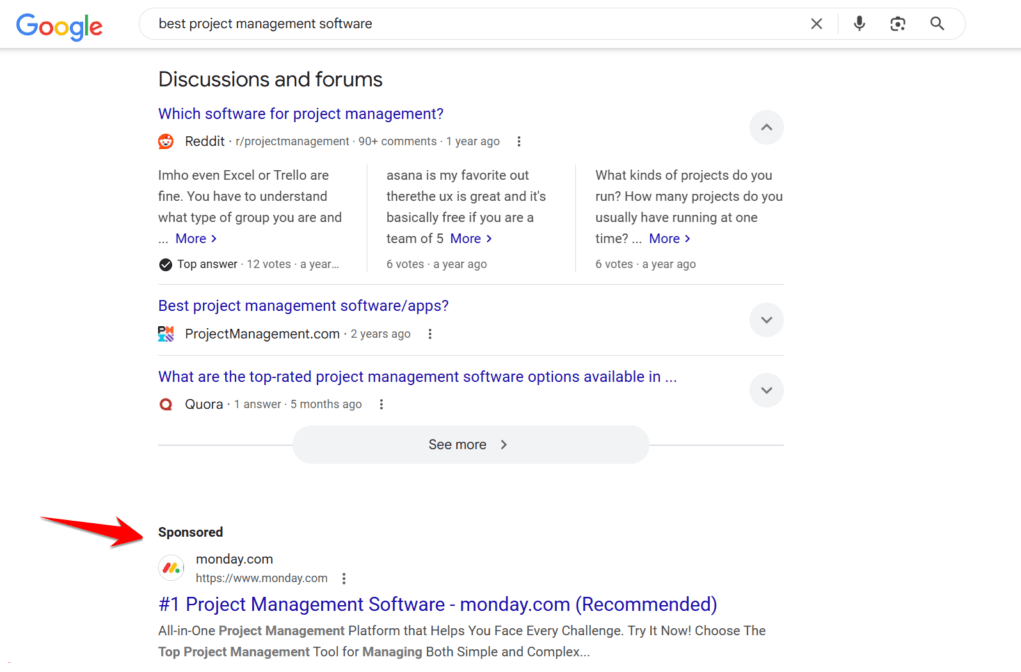The image size is (1021, 672).
Task: Click the search magnifier icon
Action: click(936, 23)
